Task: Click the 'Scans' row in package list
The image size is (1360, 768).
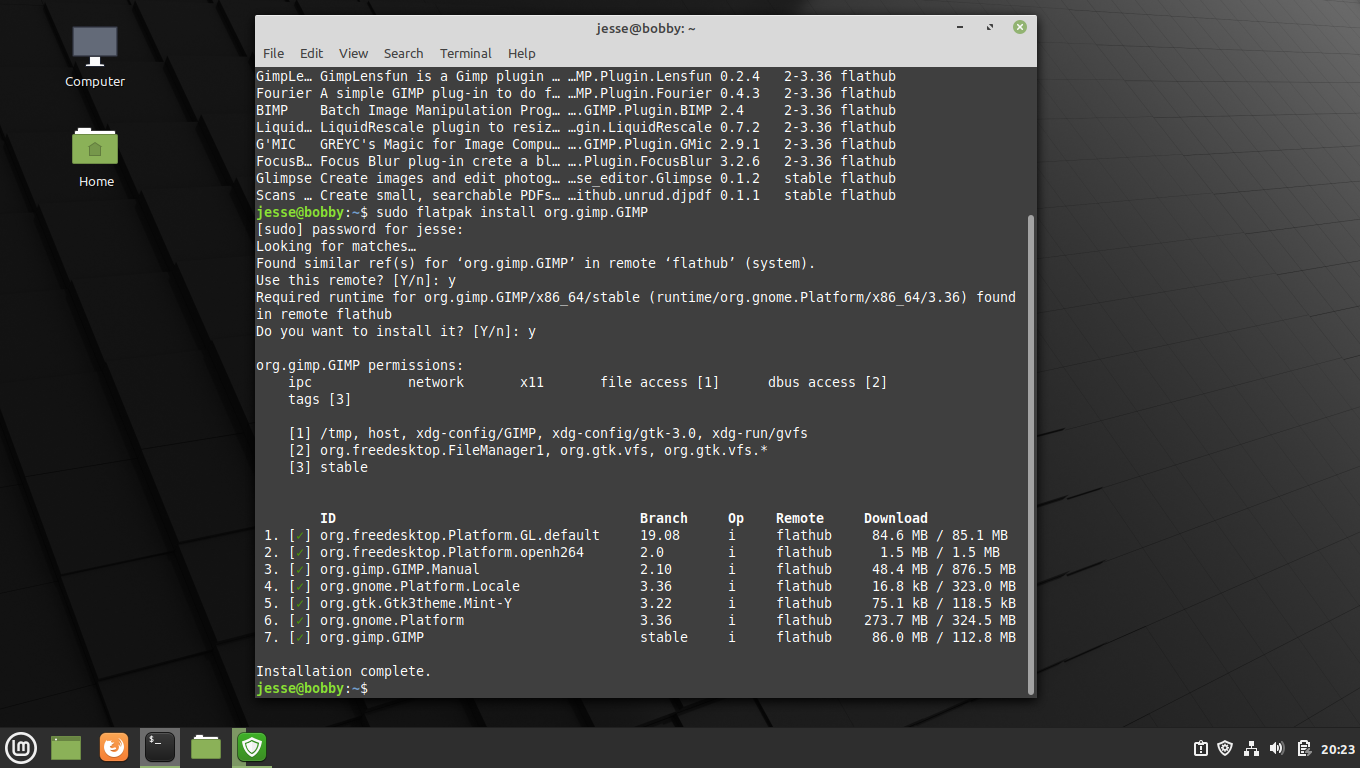Action: click(x=576, y=195)
